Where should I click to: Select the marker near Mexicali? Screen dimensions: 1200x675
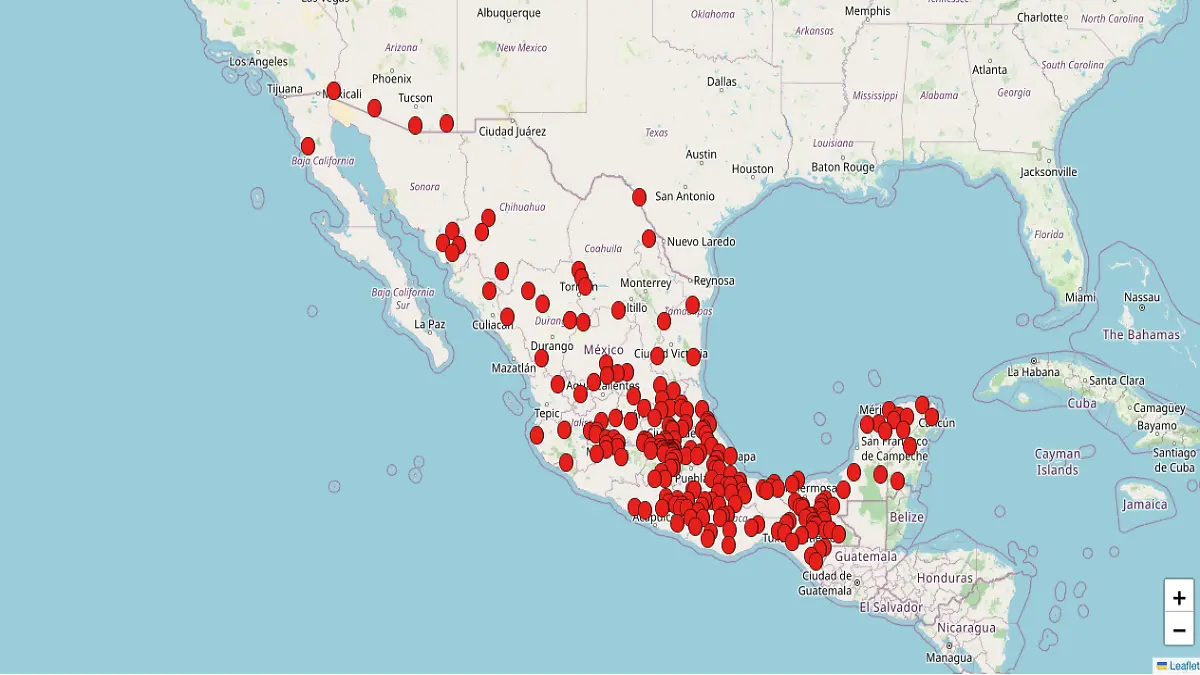click(x=334, y=91)
